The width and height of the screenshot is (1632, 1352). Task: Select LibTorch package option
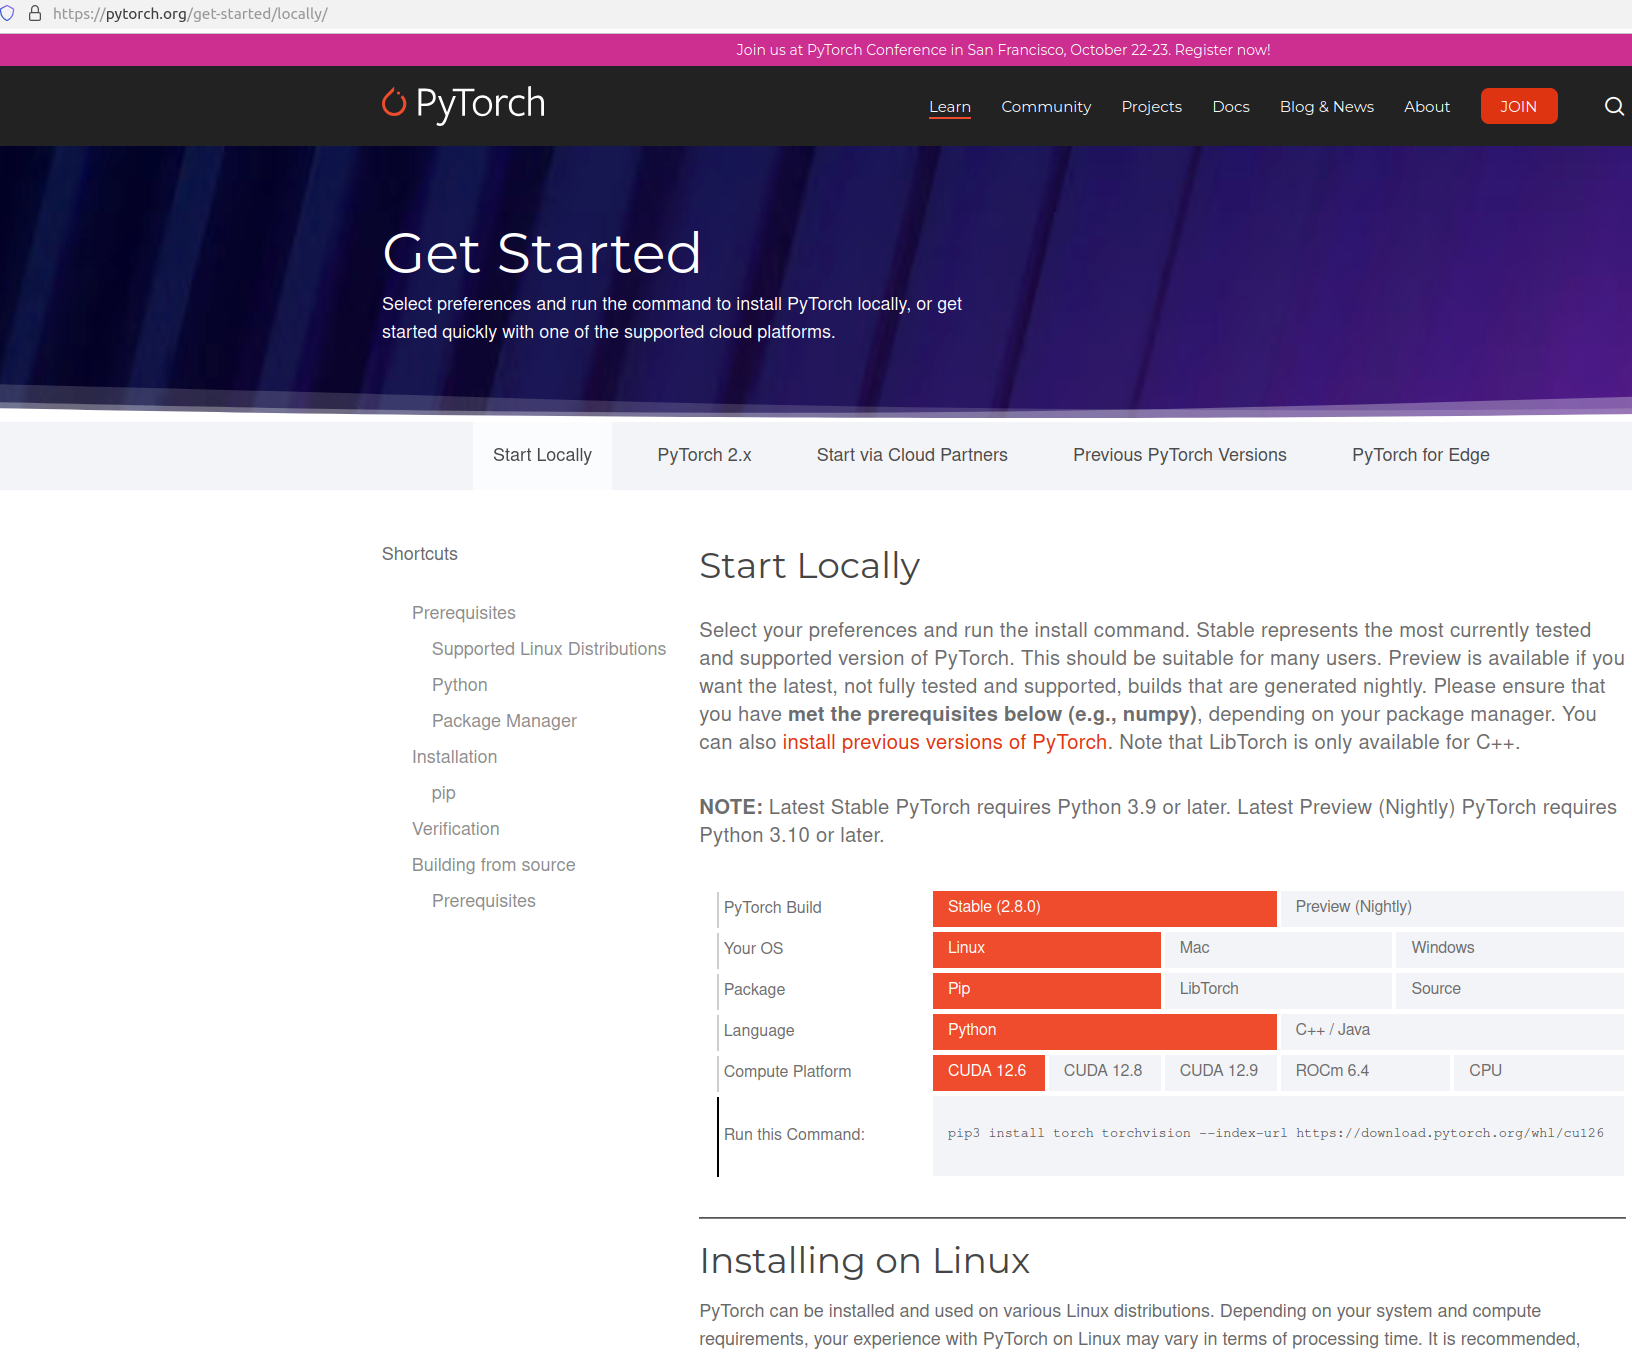(1278, 990)
